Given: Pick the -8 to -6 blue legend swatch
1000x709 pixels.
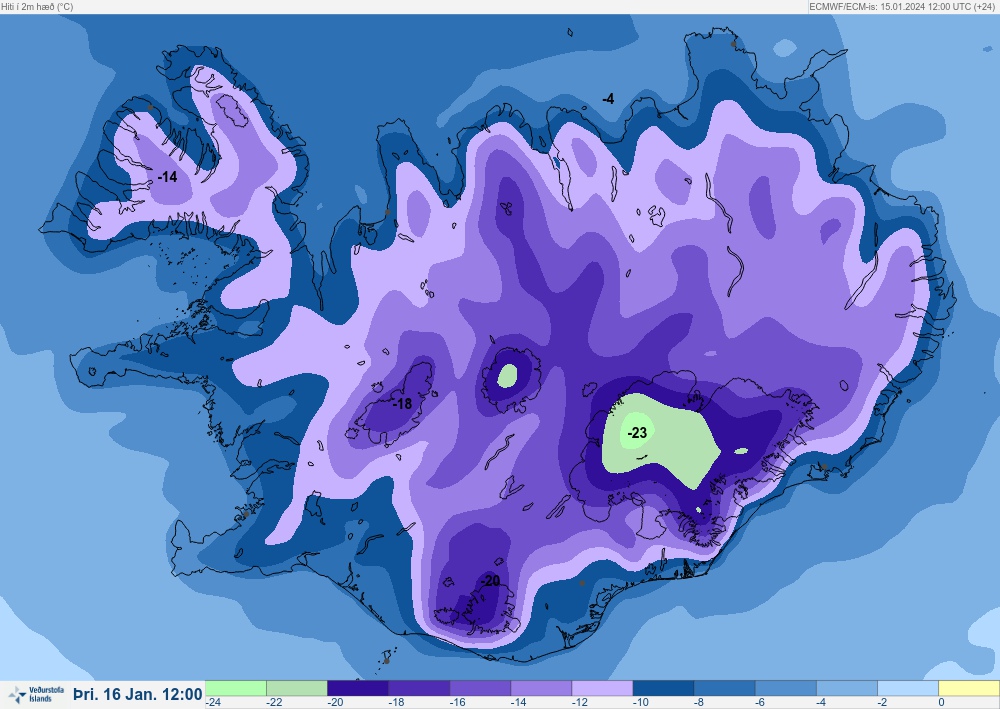Looking at the screenshot, I should click(725, 689).
